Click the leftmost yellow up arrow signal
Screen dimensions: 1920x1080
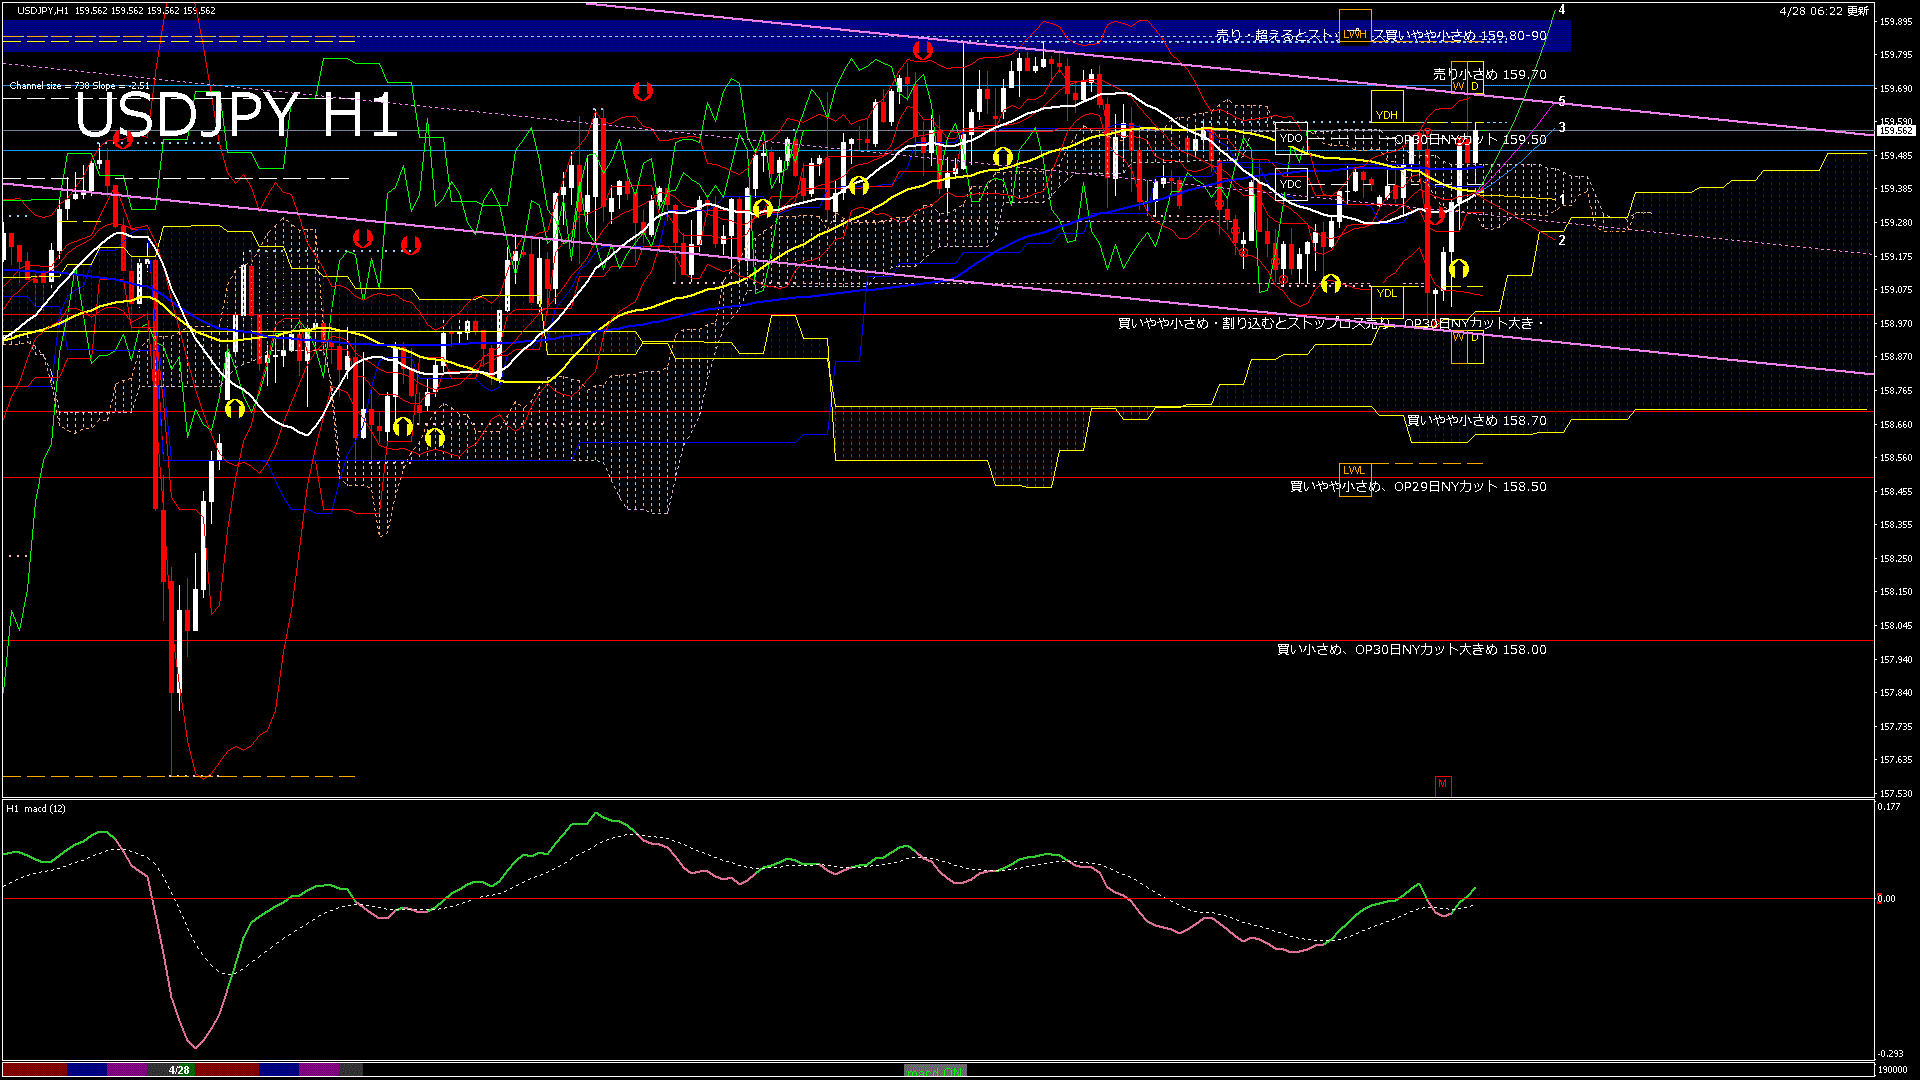pos(235,408)
